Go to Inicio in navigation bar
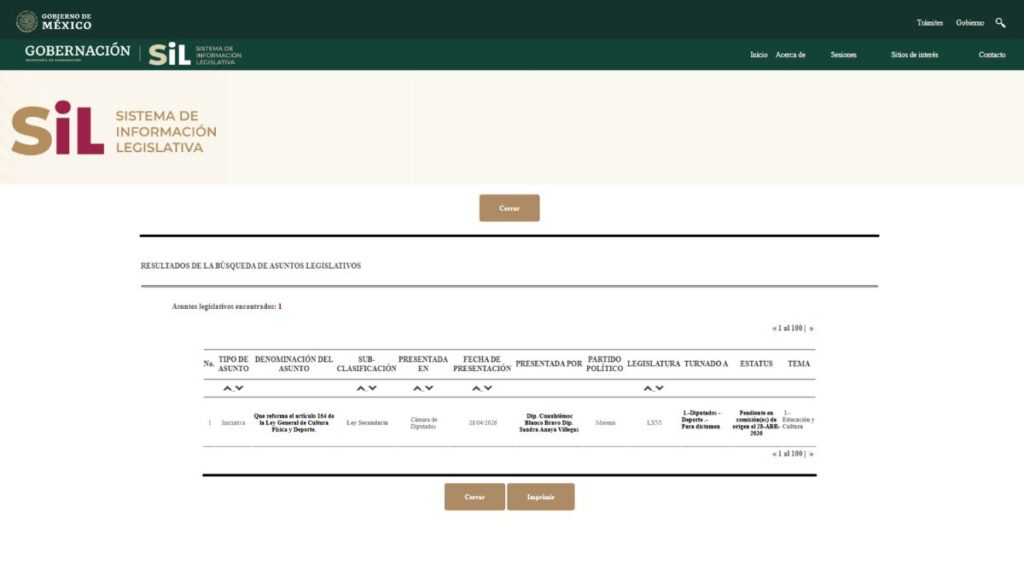Viewport: 1024px width, 576px height. click(758, 55)
